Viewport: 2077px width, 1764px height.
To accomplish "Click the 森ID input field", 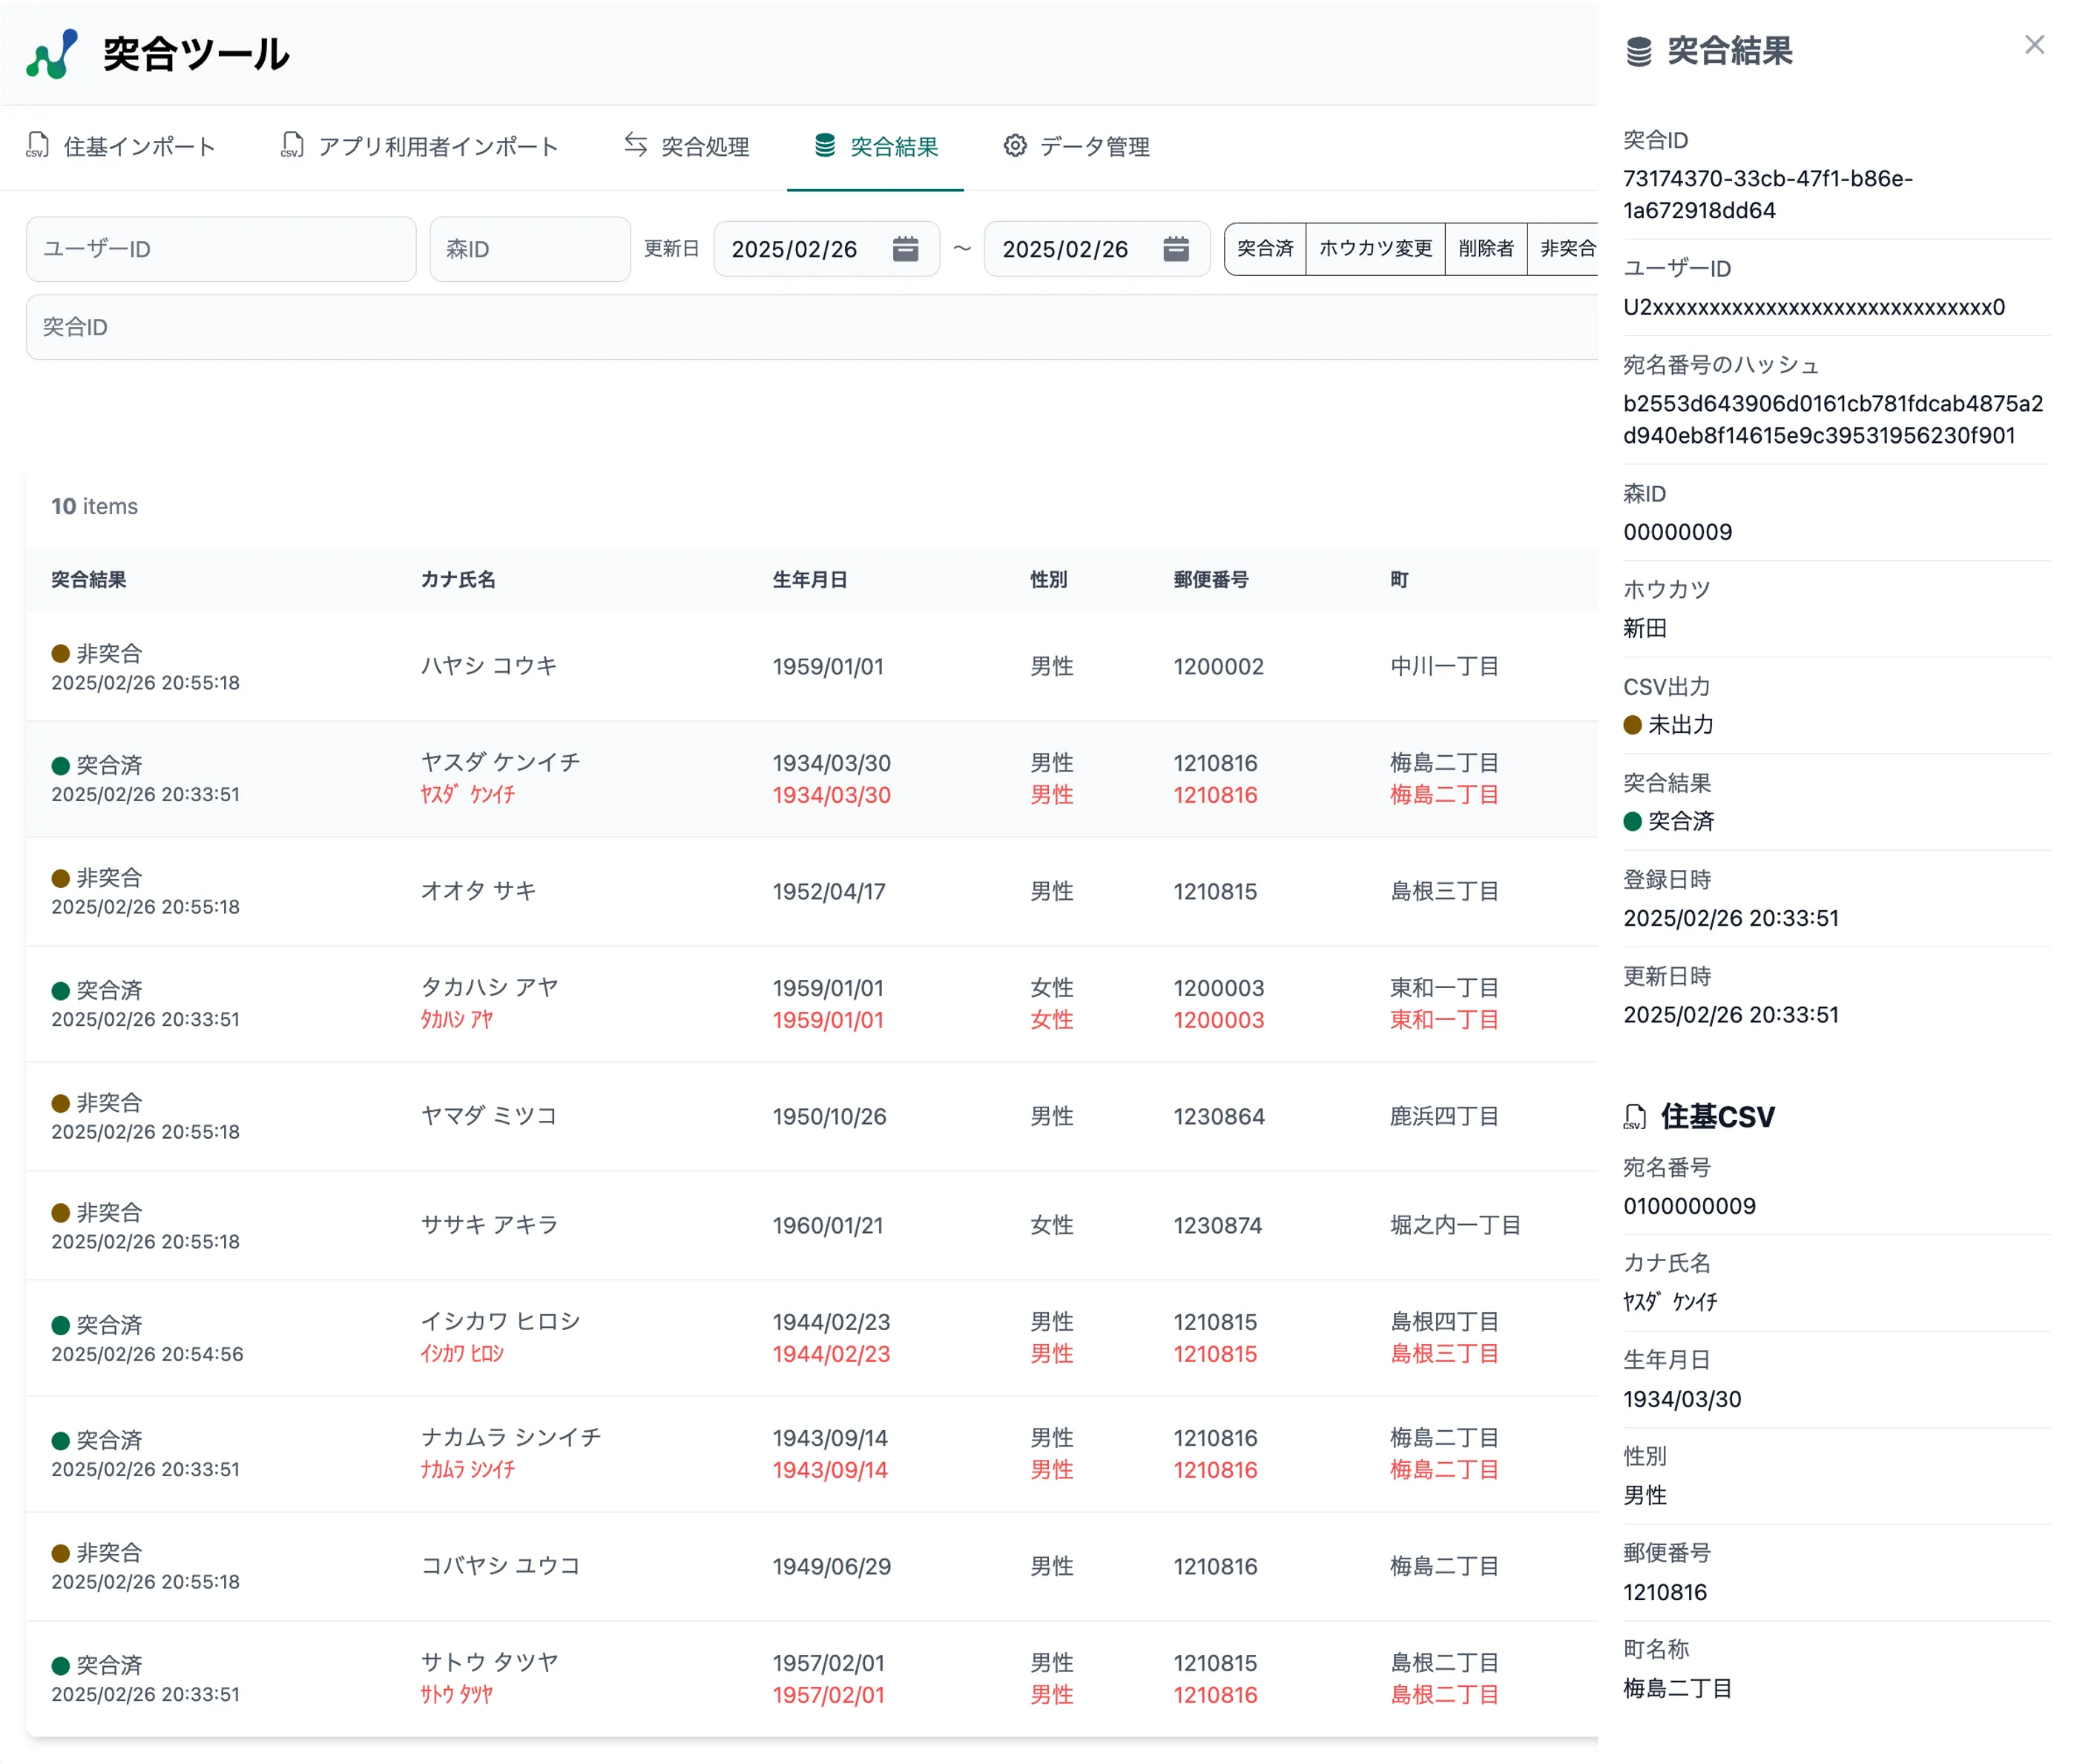I will click(x=529, y=249).
